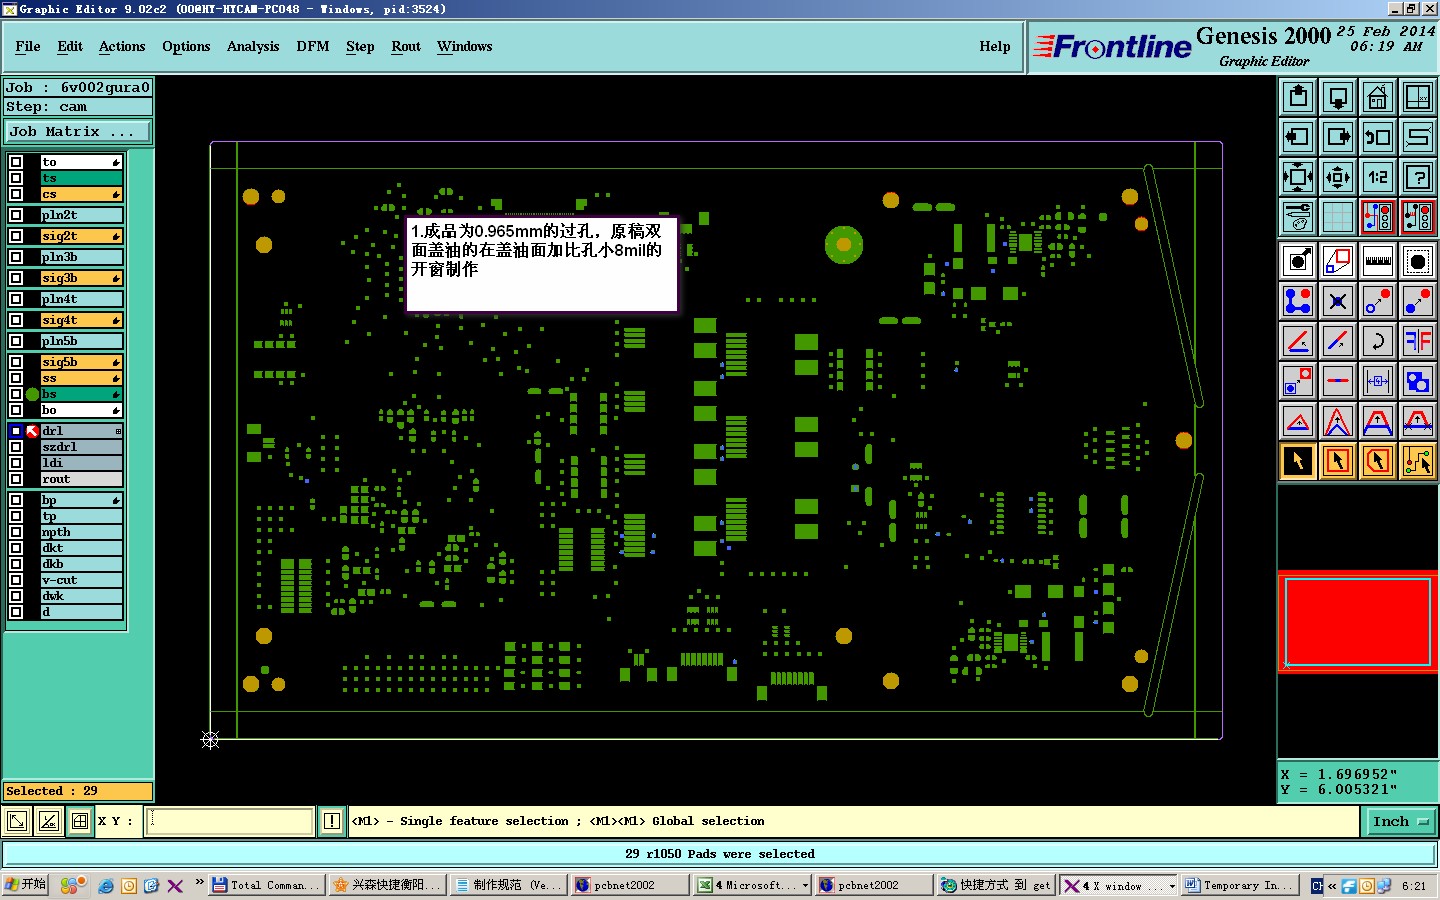Toggle display checkbox for layer 'sig2t'
The image size is (1440, 900).
[16, 236]
